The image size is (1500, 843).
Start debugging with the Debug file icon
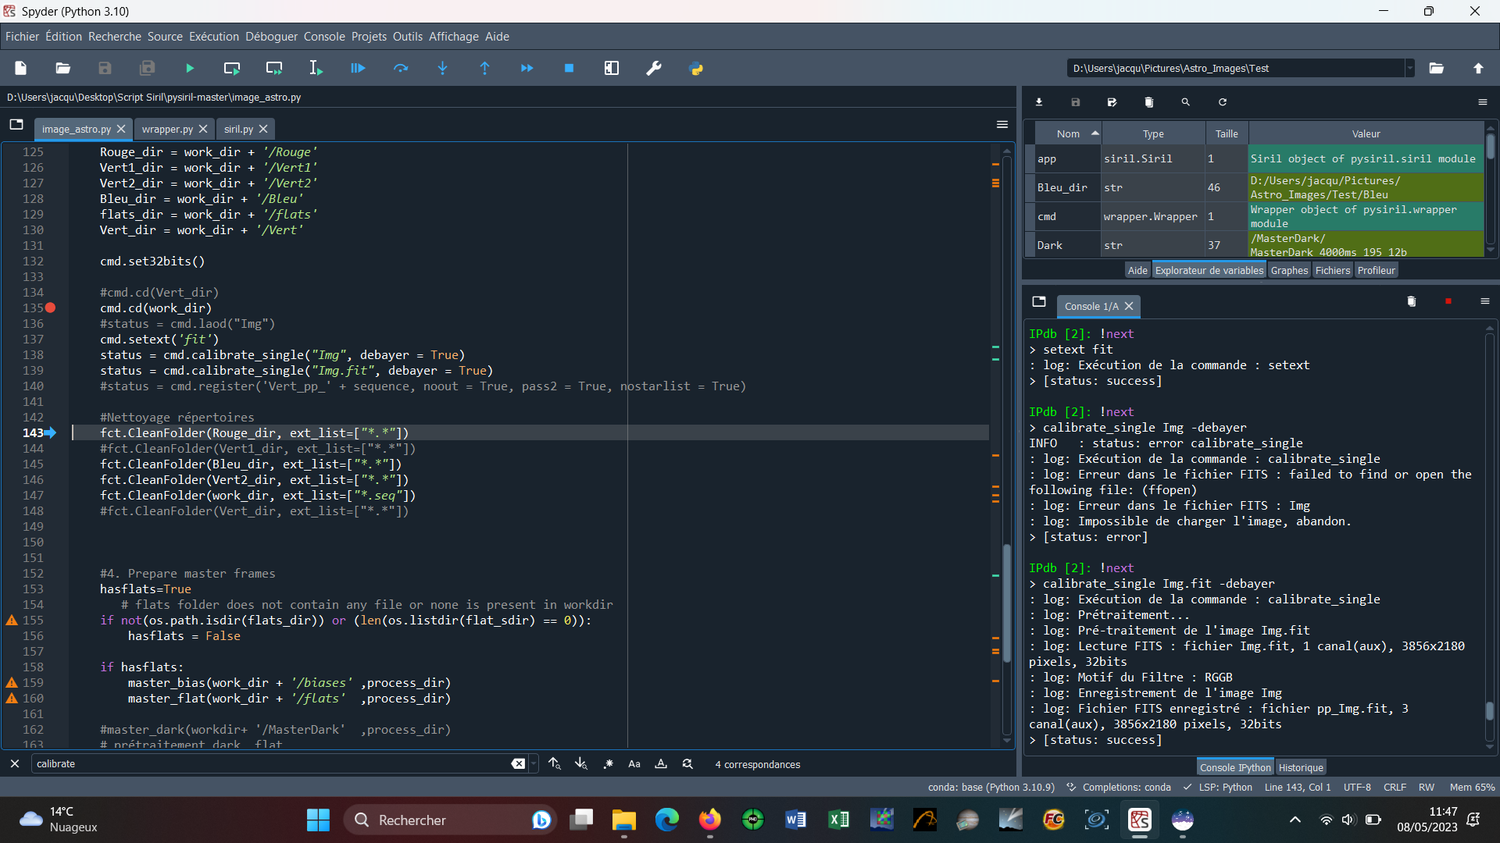[358, 68]
